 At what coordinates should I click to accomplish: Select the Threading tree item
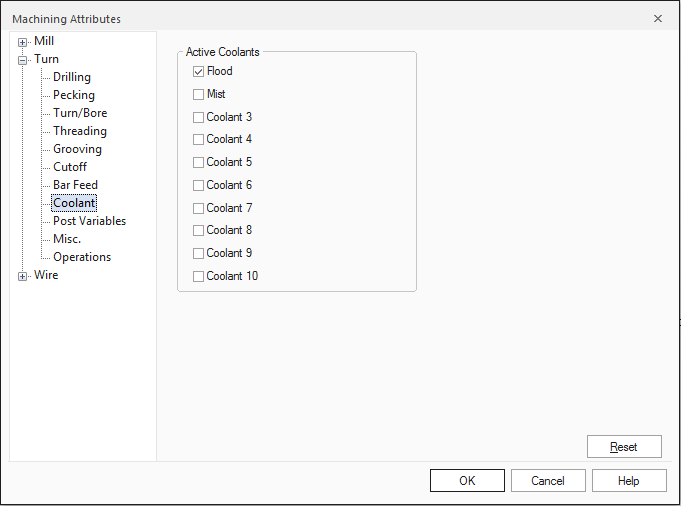pyautogui.click(x=80, y=131)
